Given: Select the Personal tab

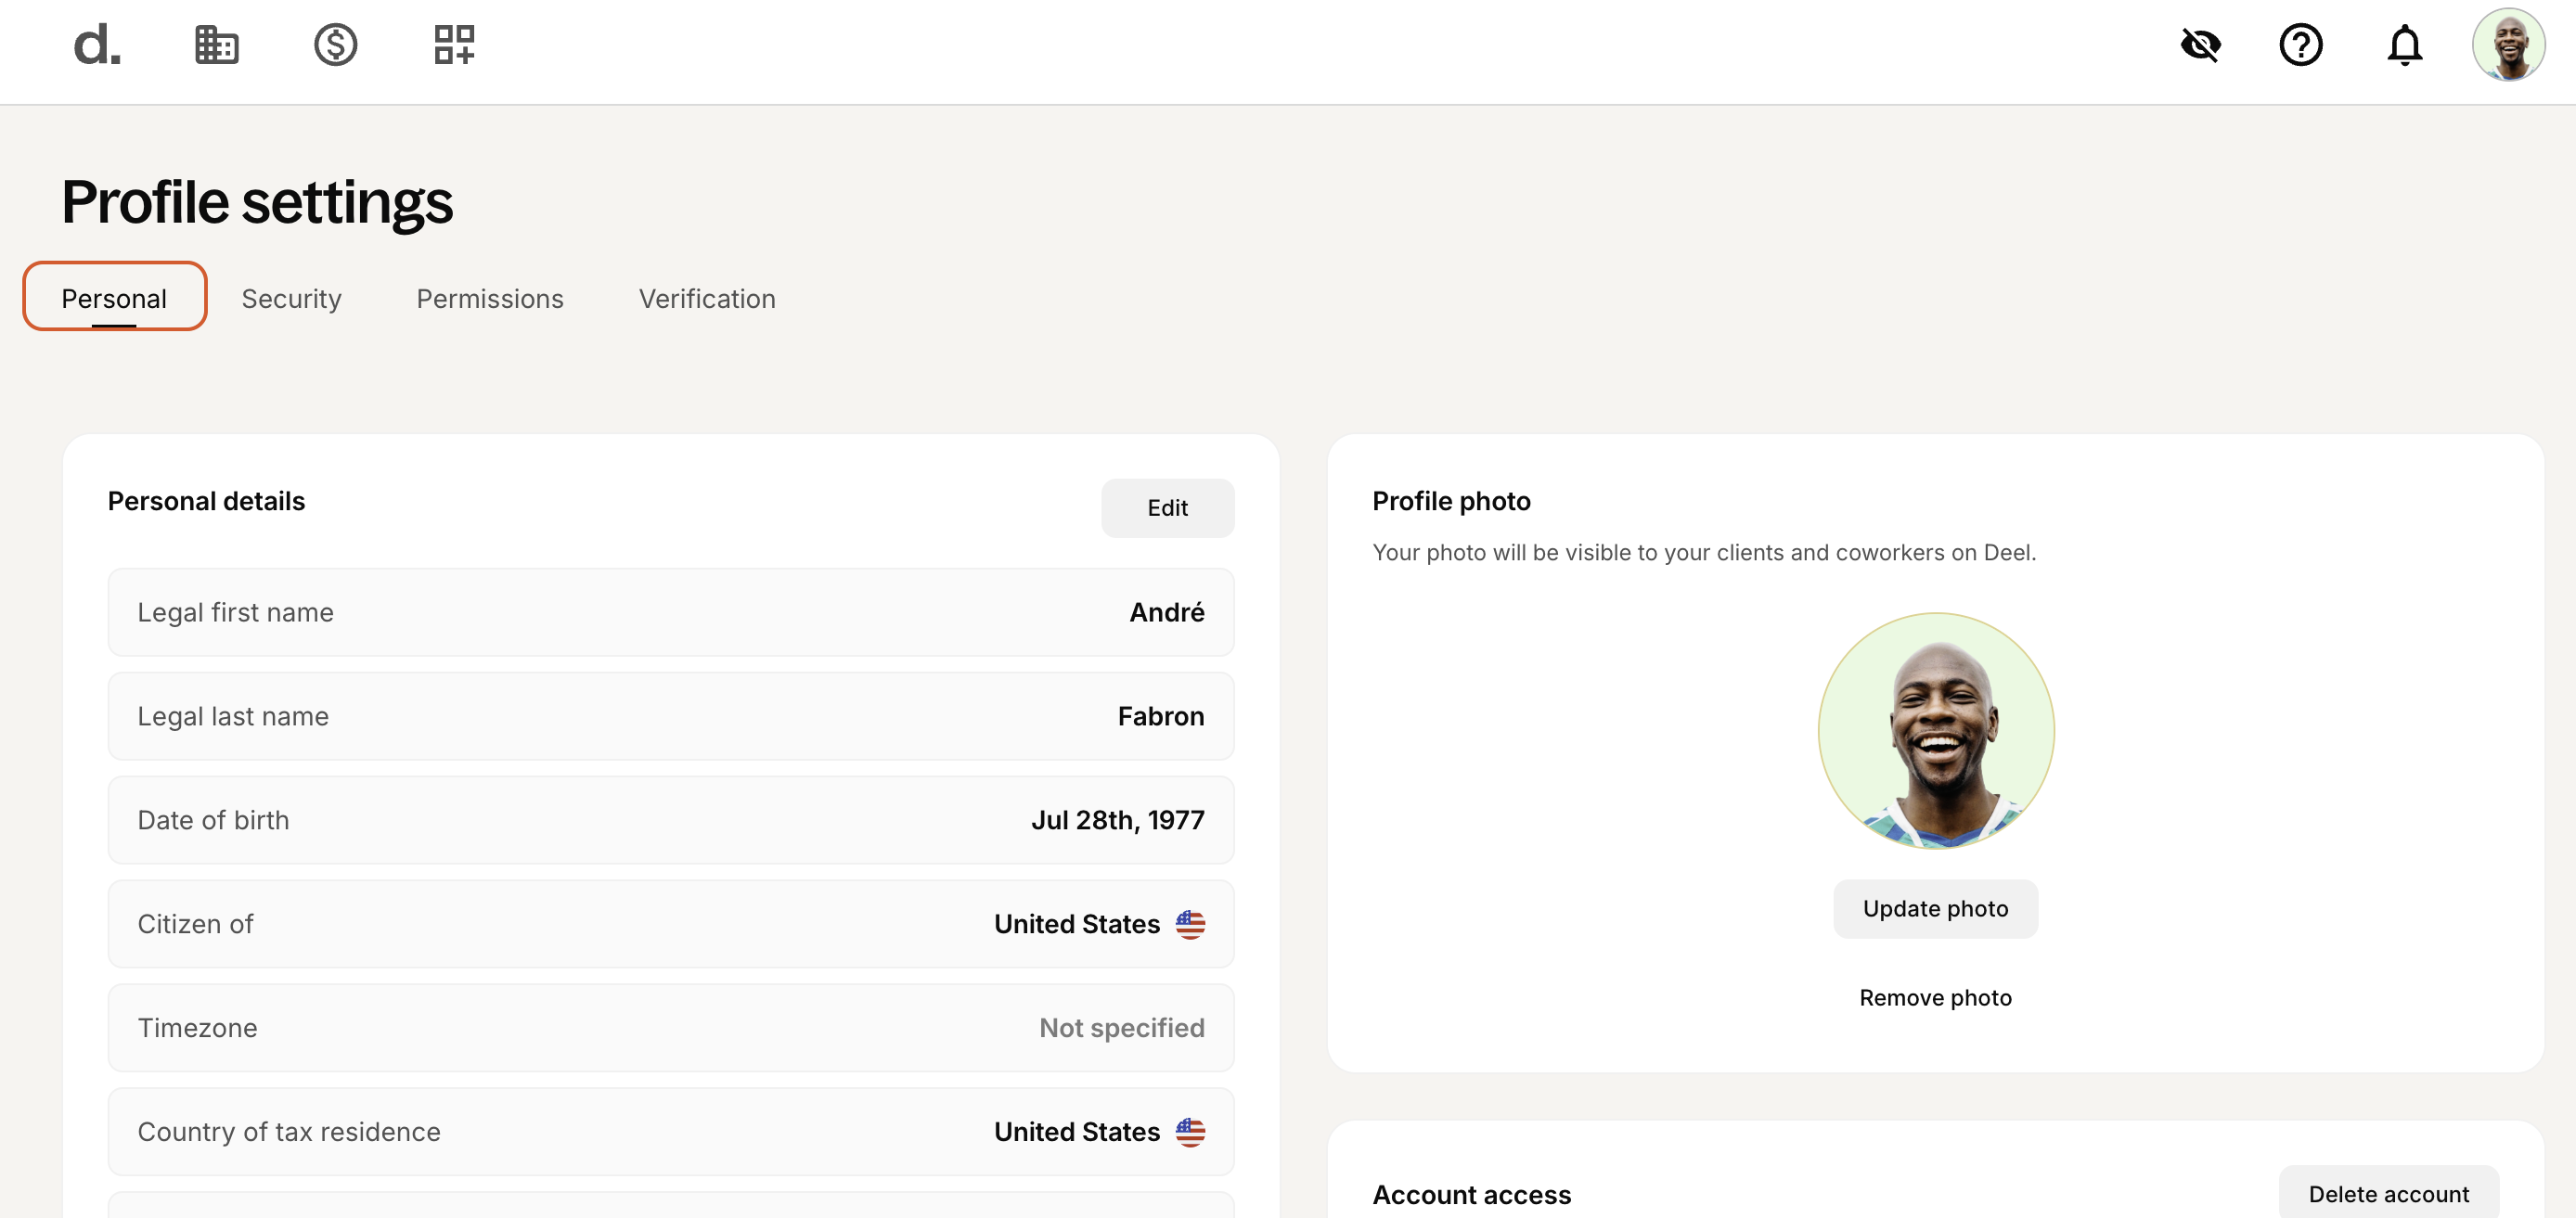Looking at the screenshot, I should [x=114, y=296].
